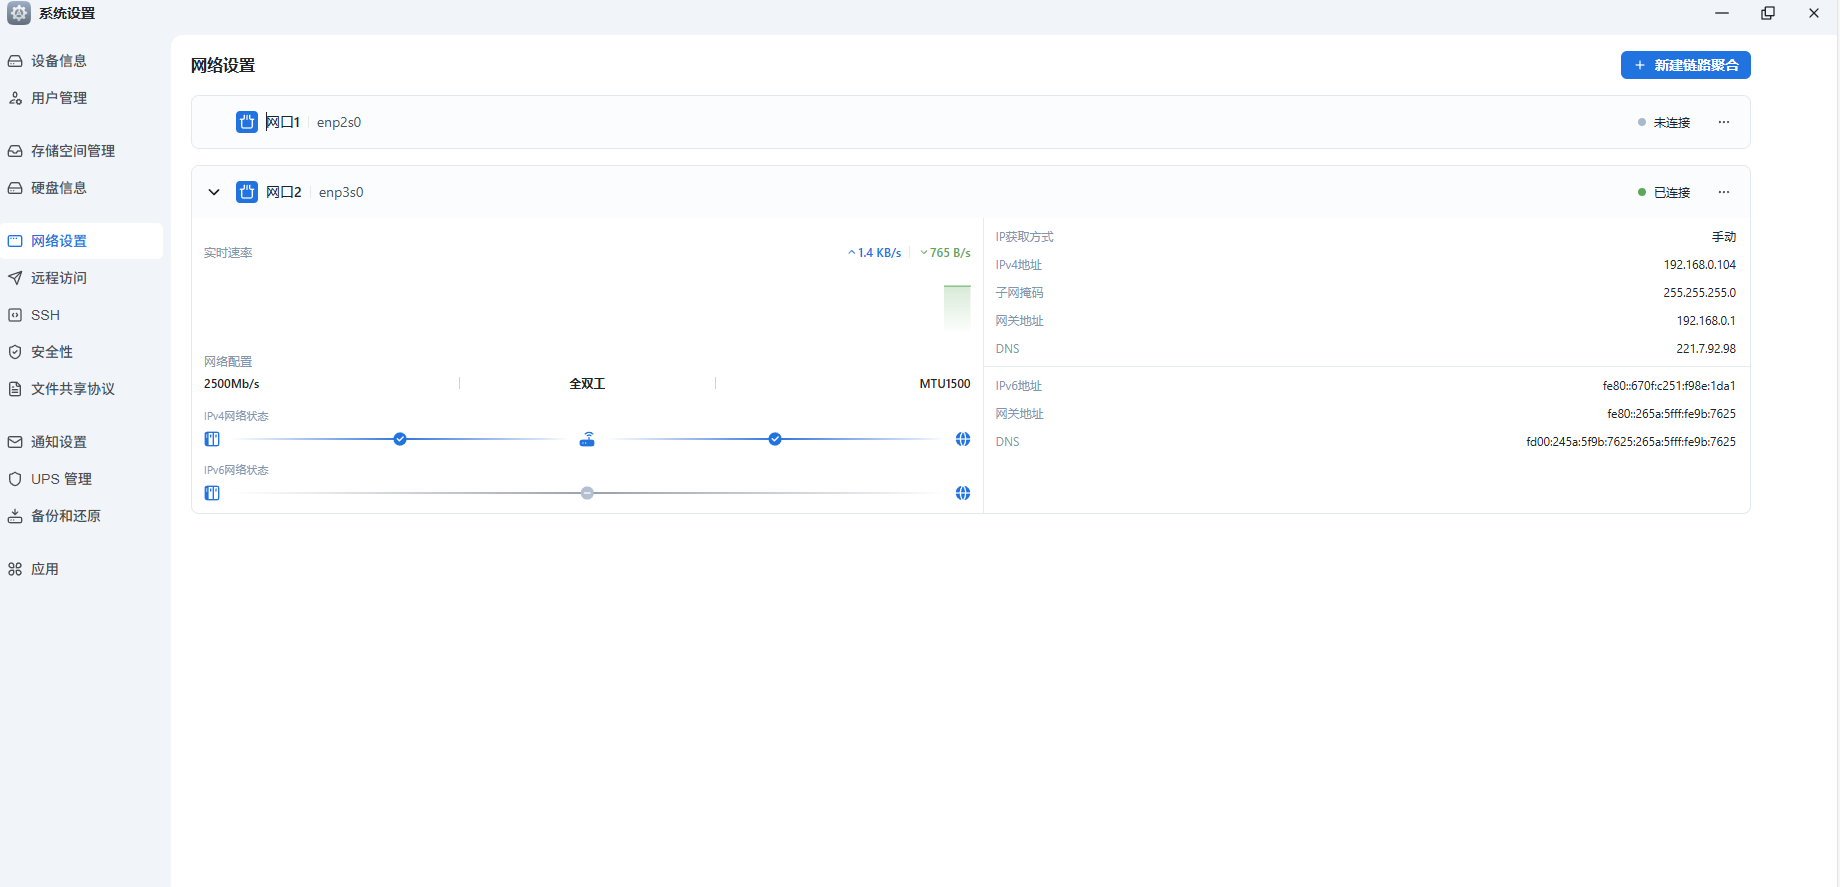Click the router icon in IPv4 status

point(587,439)
